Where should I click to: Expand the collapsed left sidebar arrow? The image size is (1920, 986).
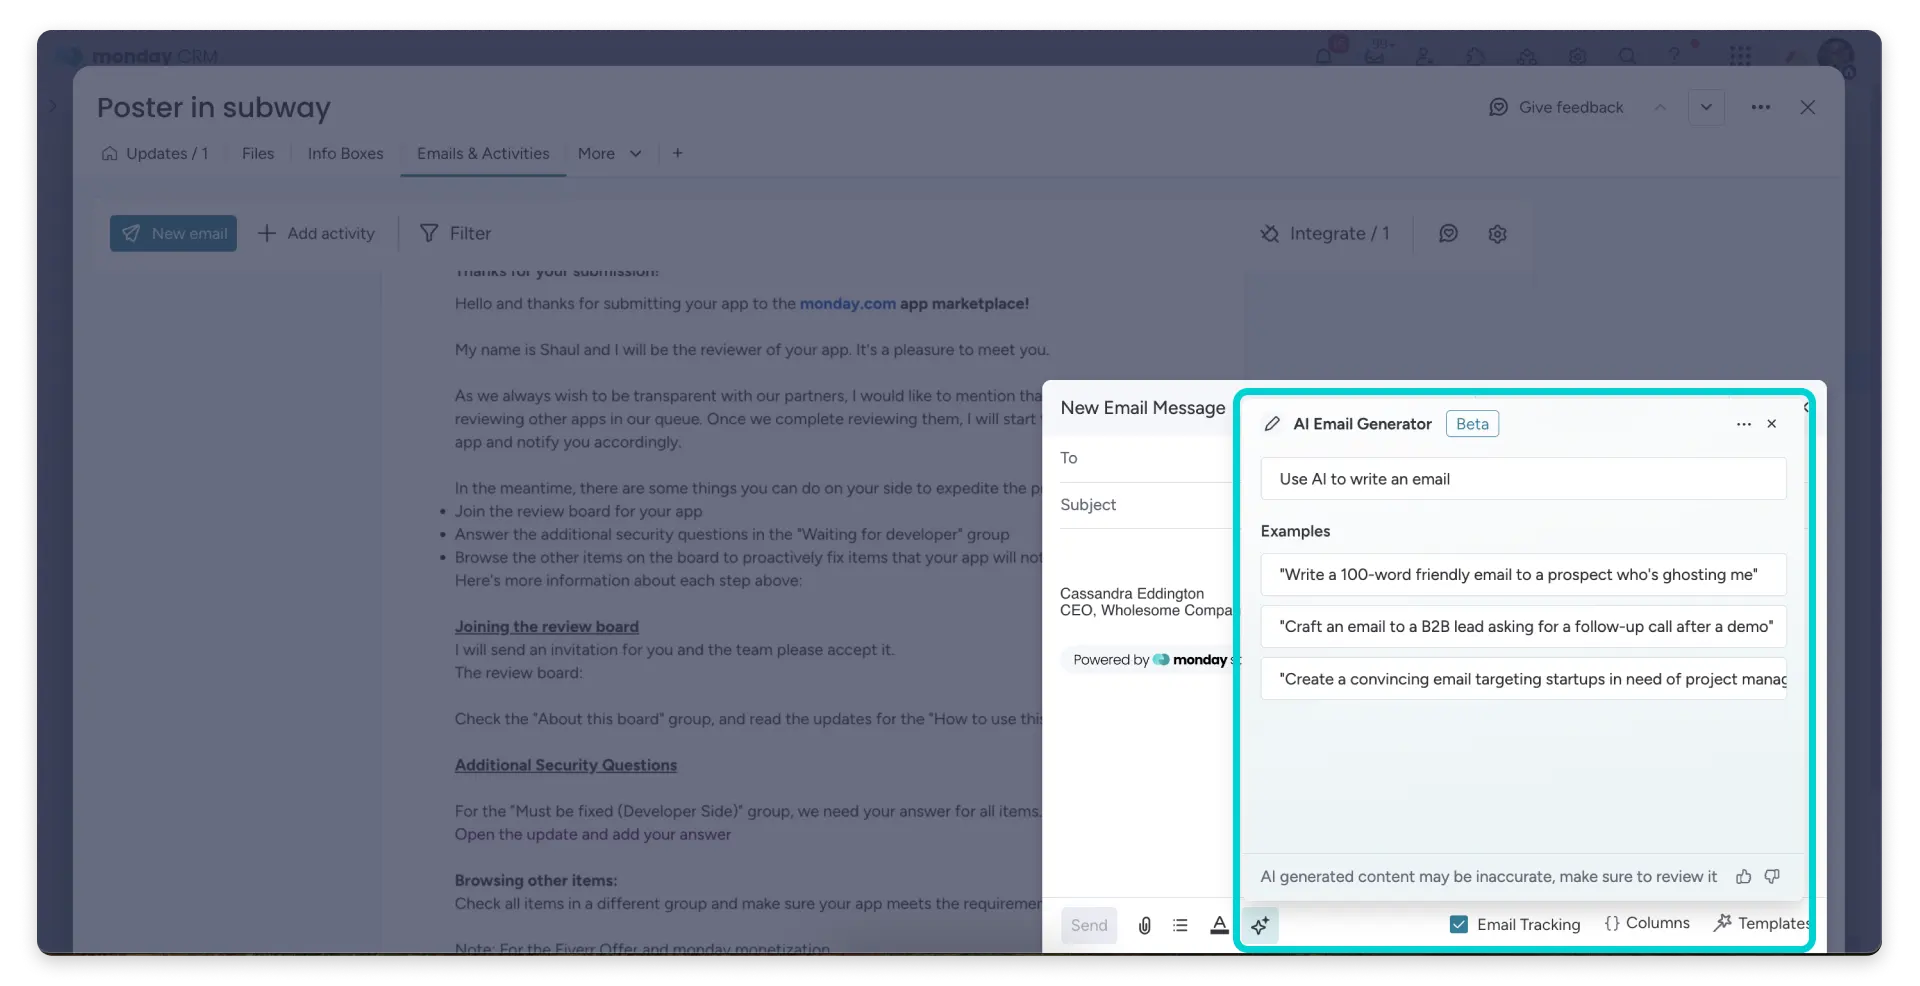tap(53, 105)
